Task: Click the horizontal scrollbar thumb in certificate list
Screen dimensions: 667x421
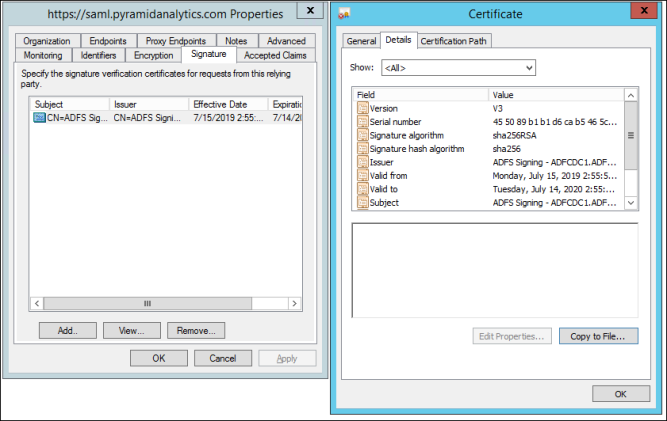Action: tap(148, 303)
